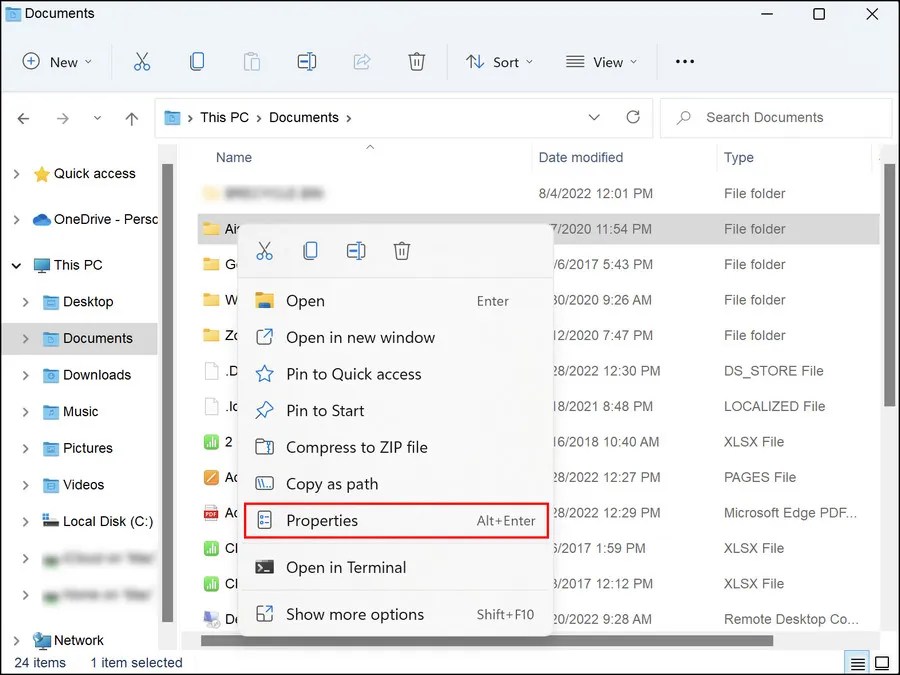The image size is (900, 675).
Task: Click the Rename icon in the context menu strip
Action: click(356, 250)
